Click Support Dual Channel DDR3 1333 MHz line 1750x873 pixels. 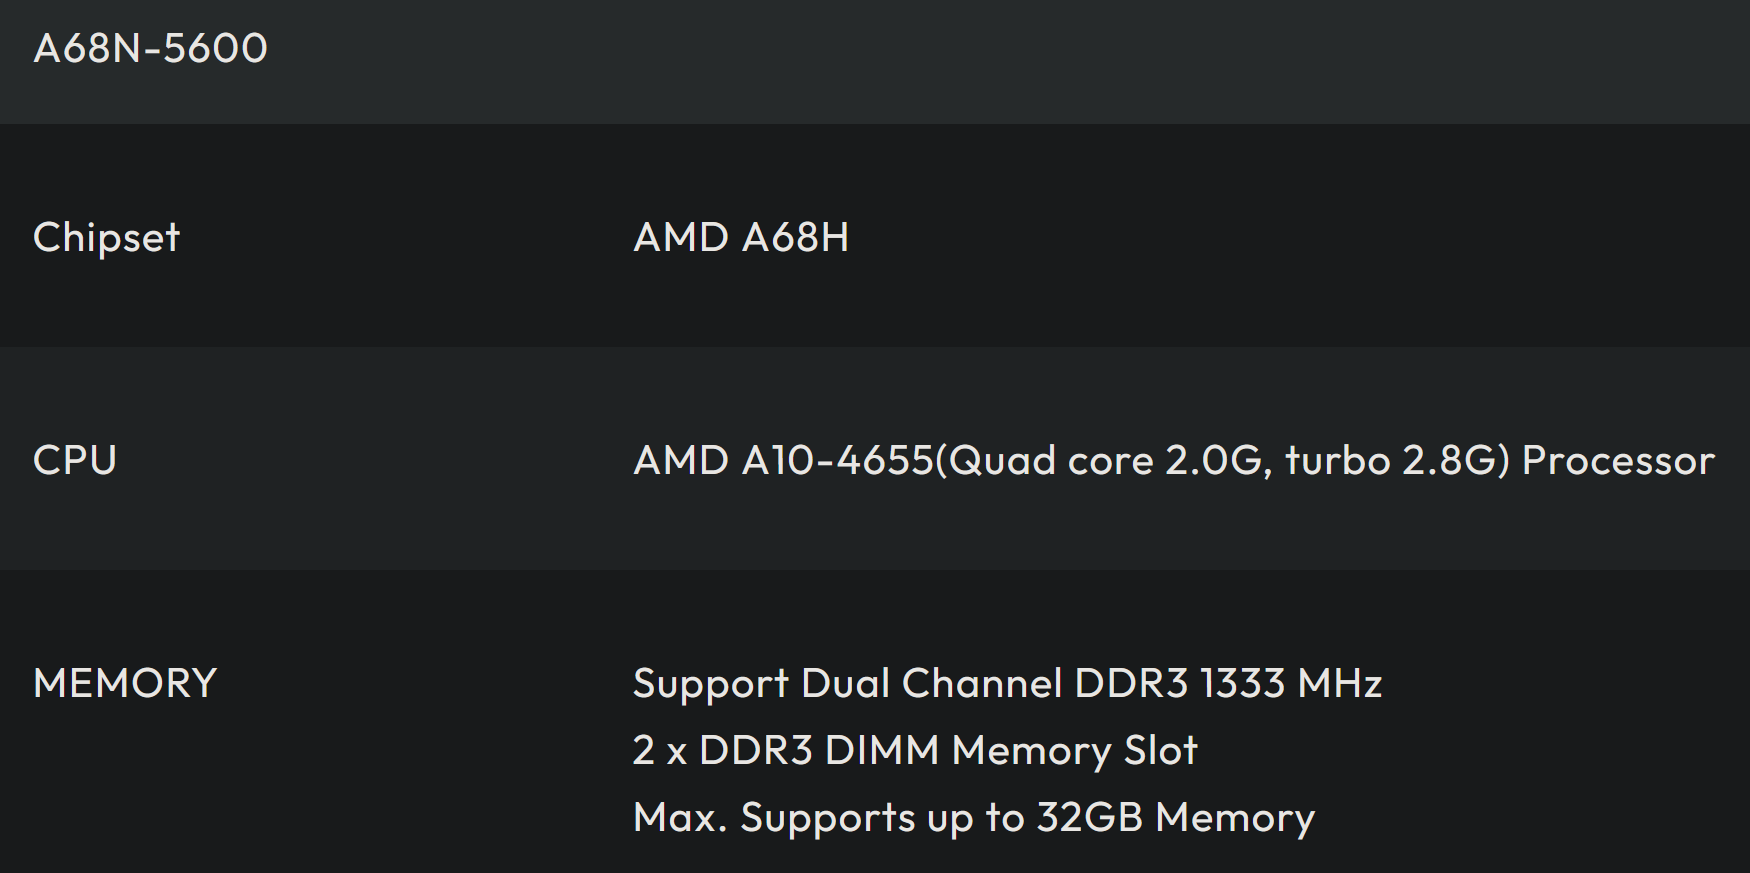point(1007,684)
